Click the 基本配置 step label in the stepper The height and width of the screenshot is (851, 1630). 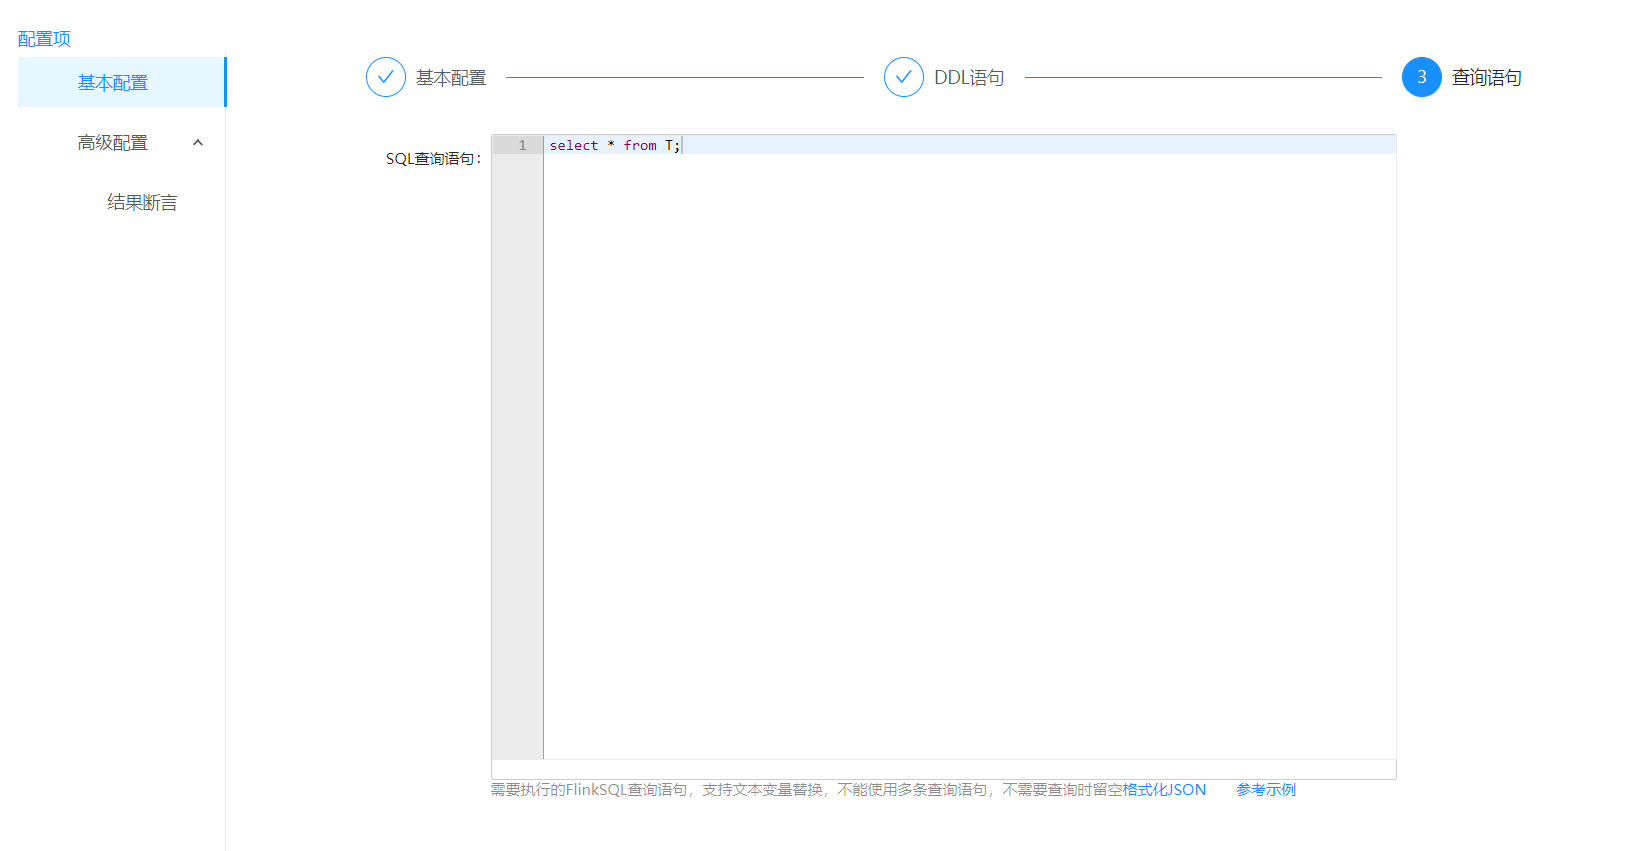coord(451,78)
